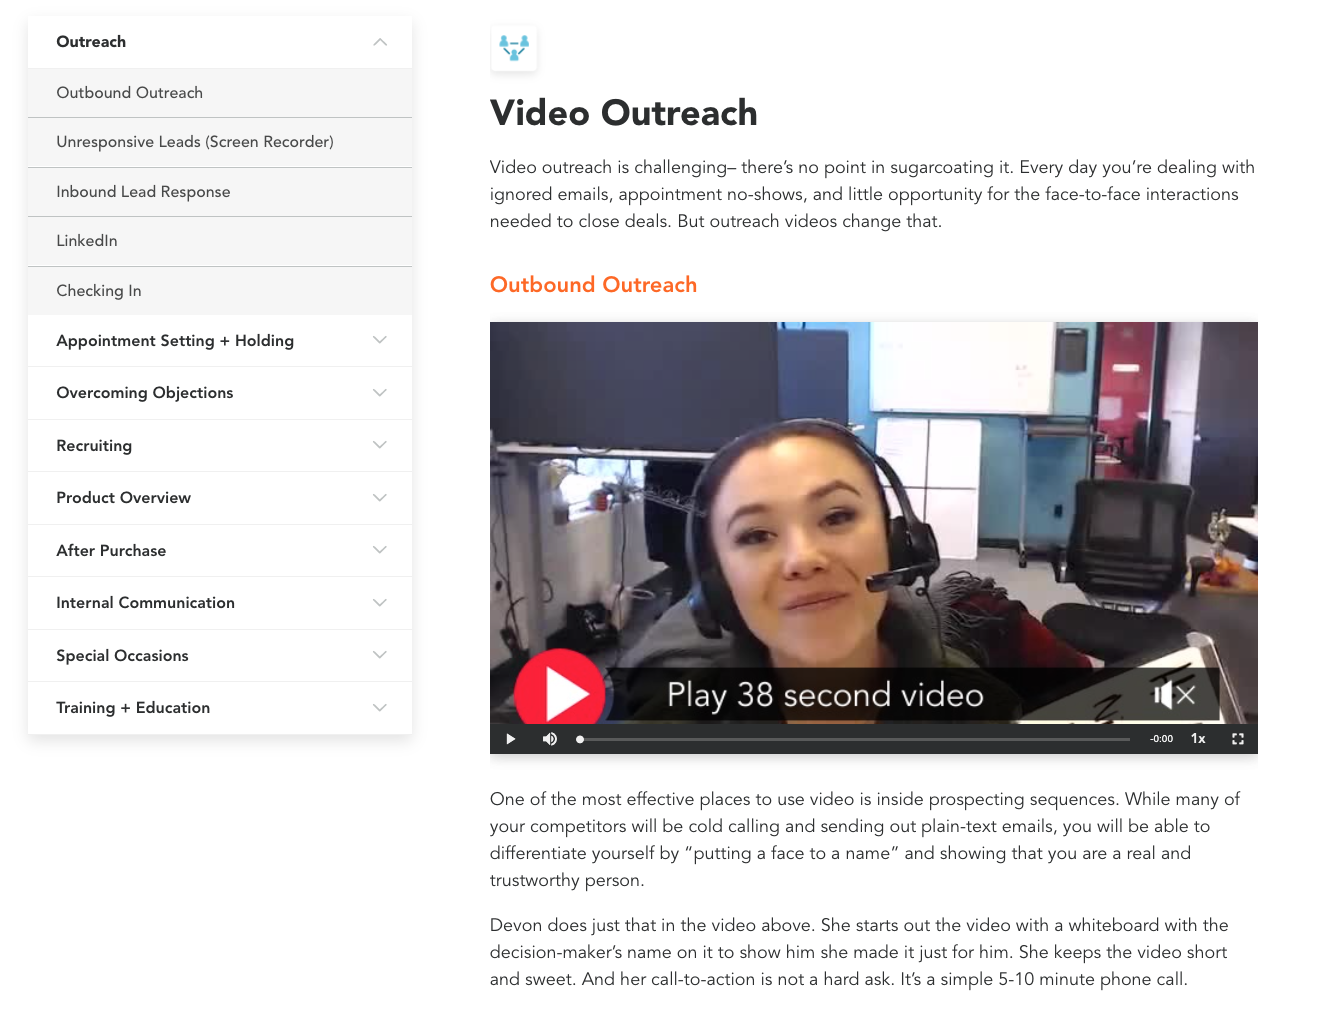Open Outbound Outreach sidebar item

(x=220, y=93)
